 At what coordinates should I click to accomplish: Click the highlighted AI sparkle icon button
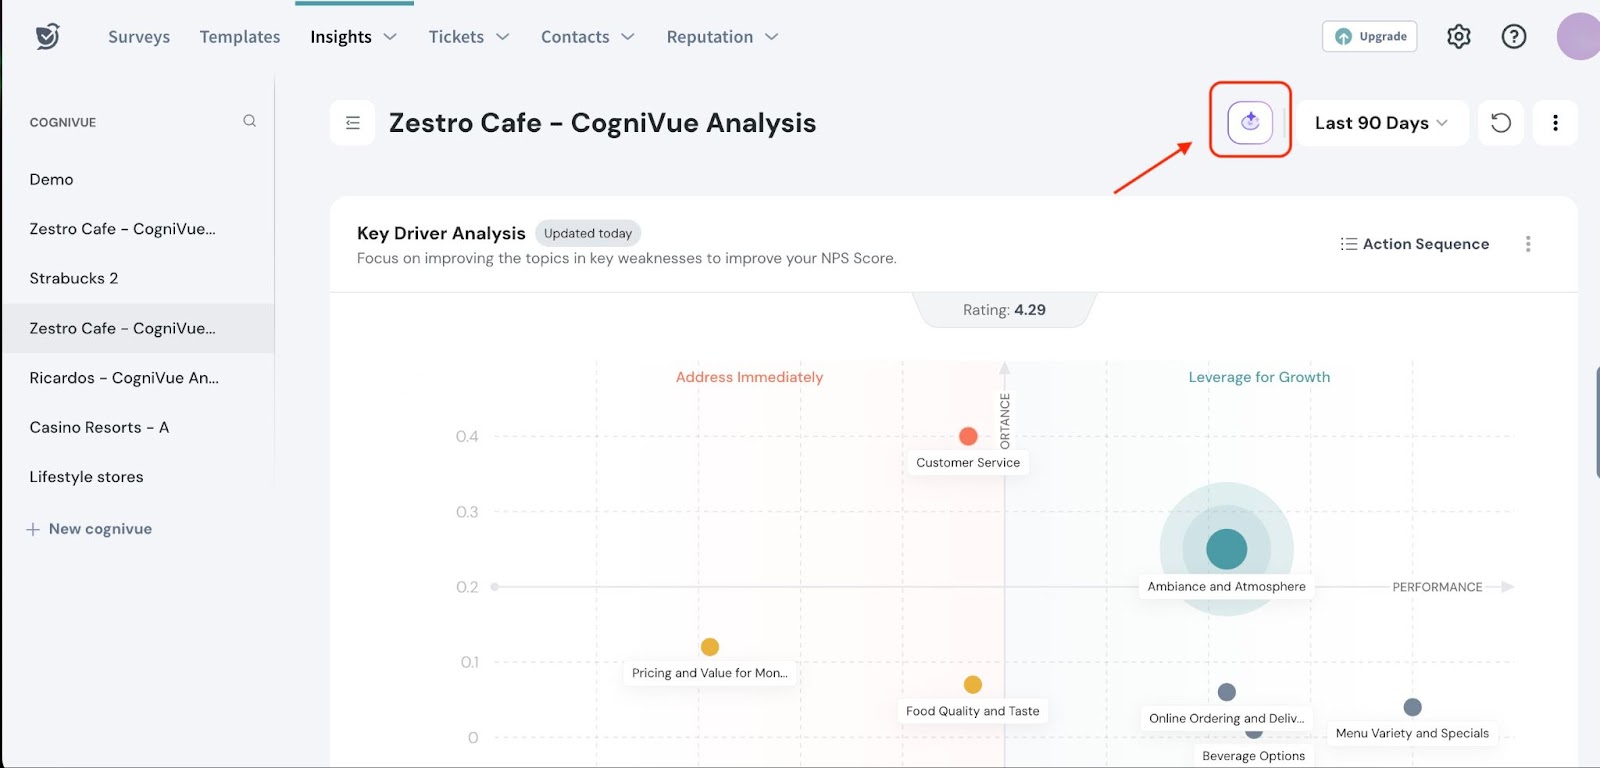pos(1250,122)
